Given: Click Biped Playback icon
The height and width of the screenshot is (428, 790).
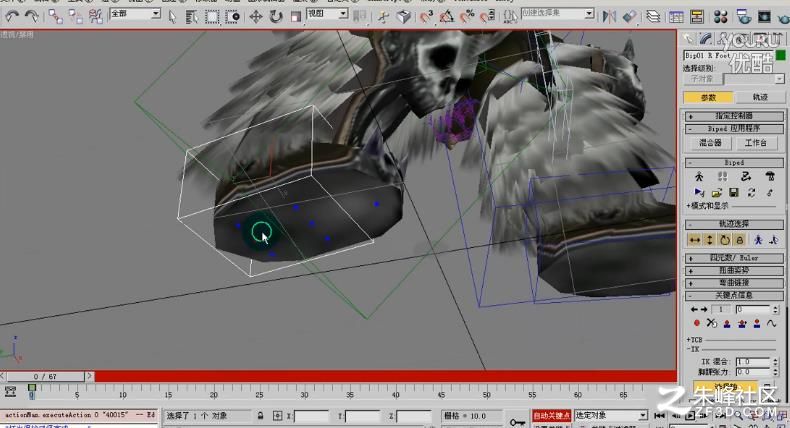Looking at the screenshot, I should [699, 193].
